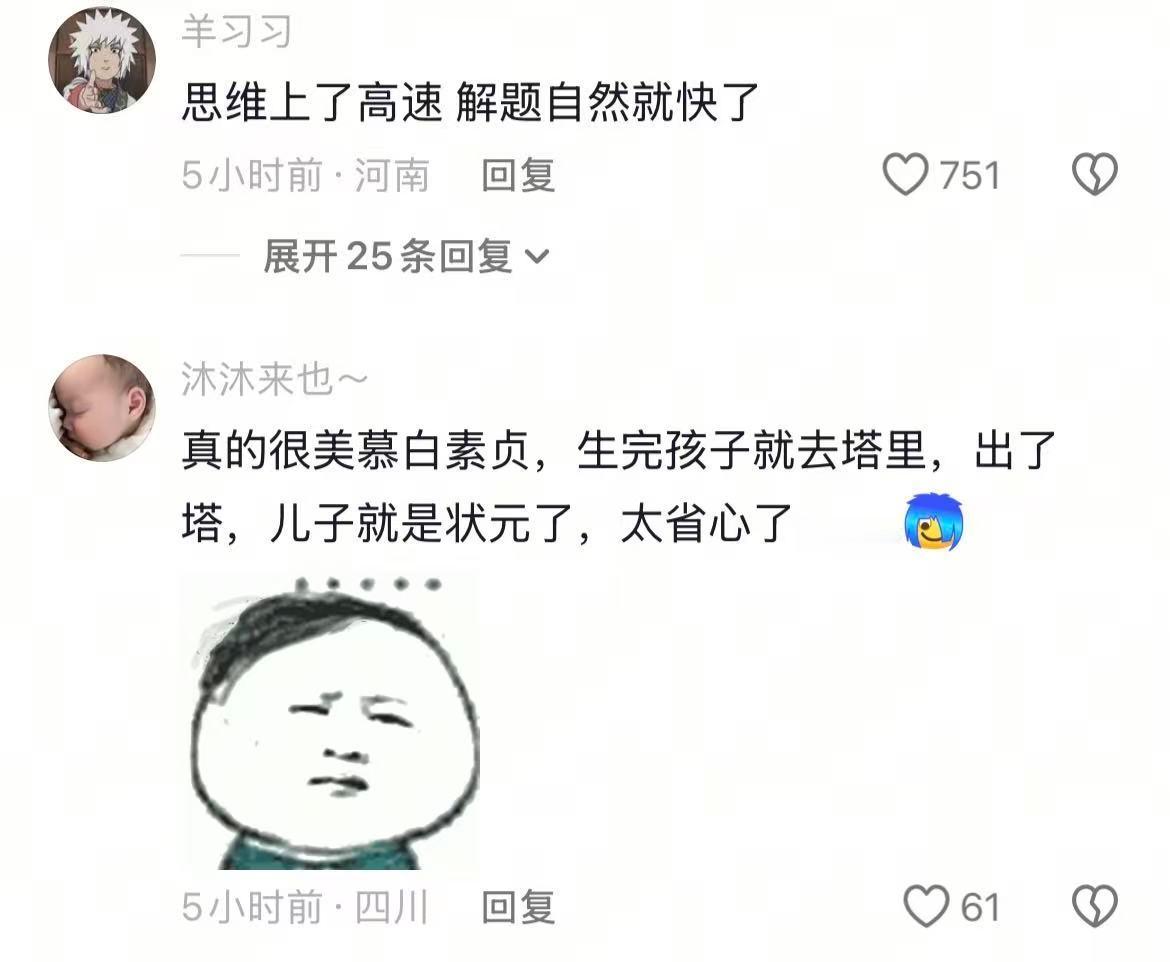Tap the 61 like count
1170x962 pixels.
coord(980,907)
